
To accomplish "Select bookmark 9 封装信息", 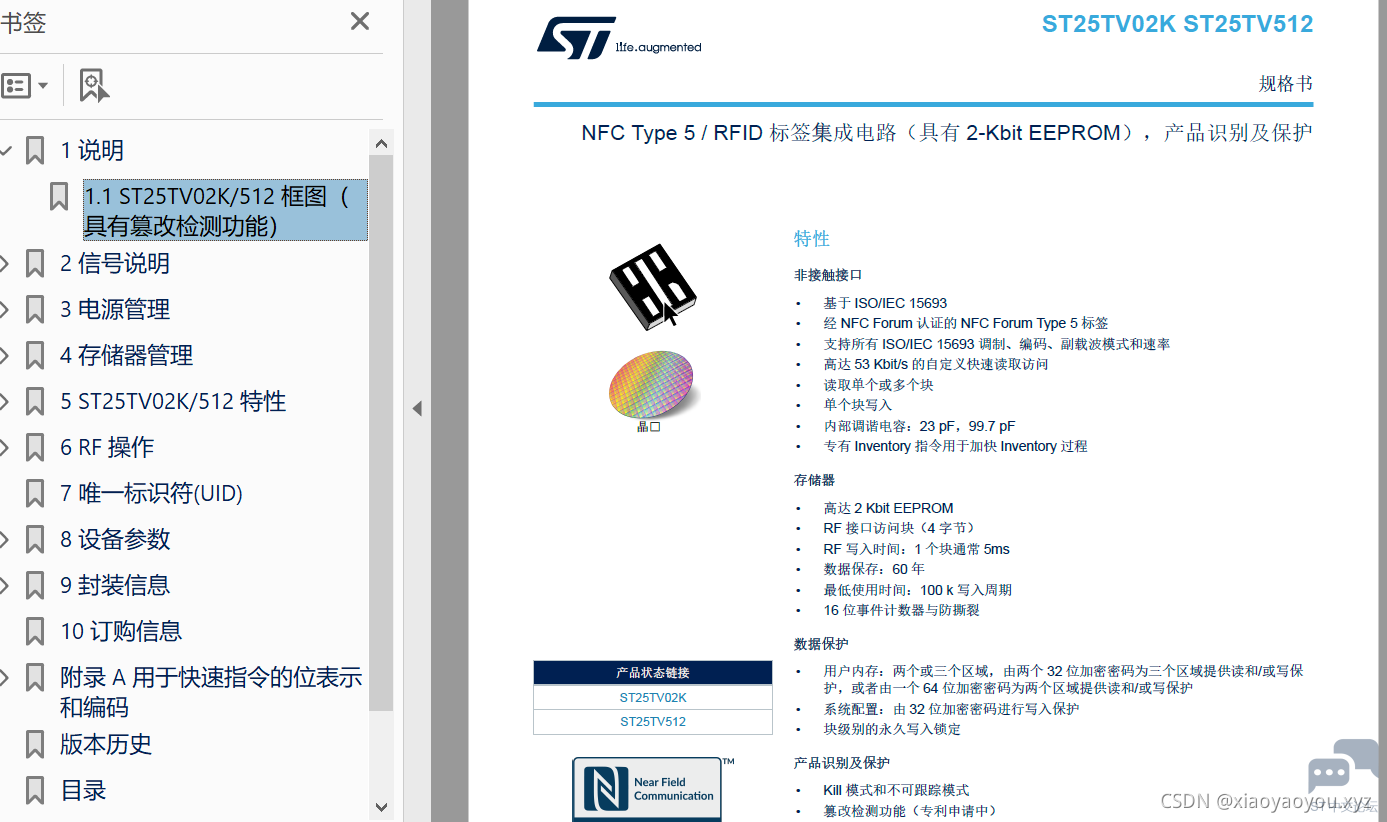I will pyautogui.click(x=115, y=586).
